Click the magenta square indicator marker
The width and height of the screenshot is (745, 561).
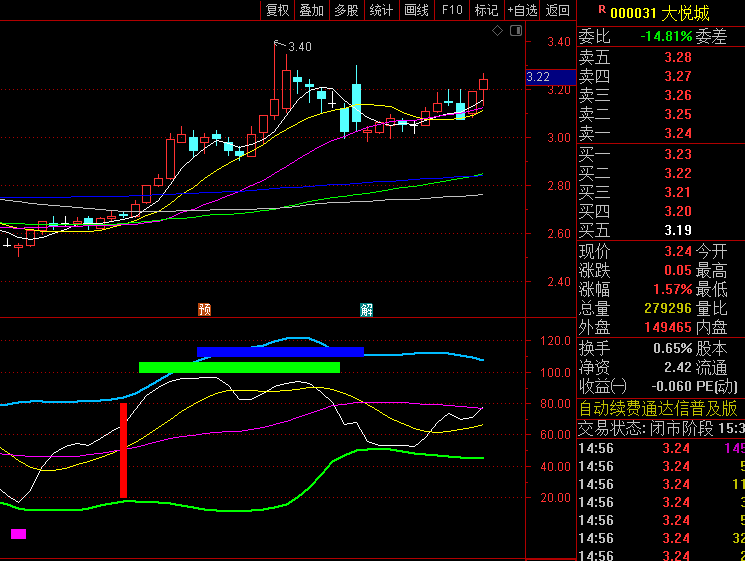pyautogui.click(x=18, y=534)
